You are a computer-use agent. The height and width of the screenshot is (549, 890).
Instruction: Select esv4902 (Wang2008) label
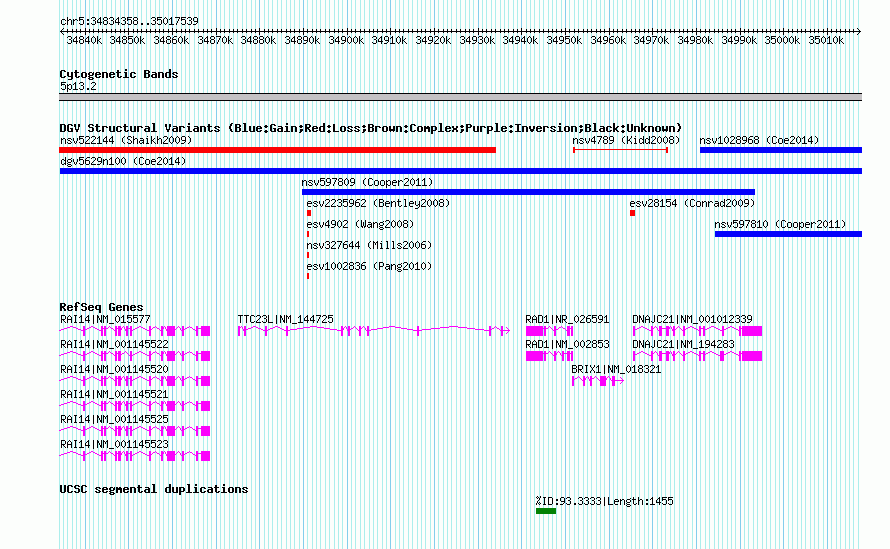point(360,224)
